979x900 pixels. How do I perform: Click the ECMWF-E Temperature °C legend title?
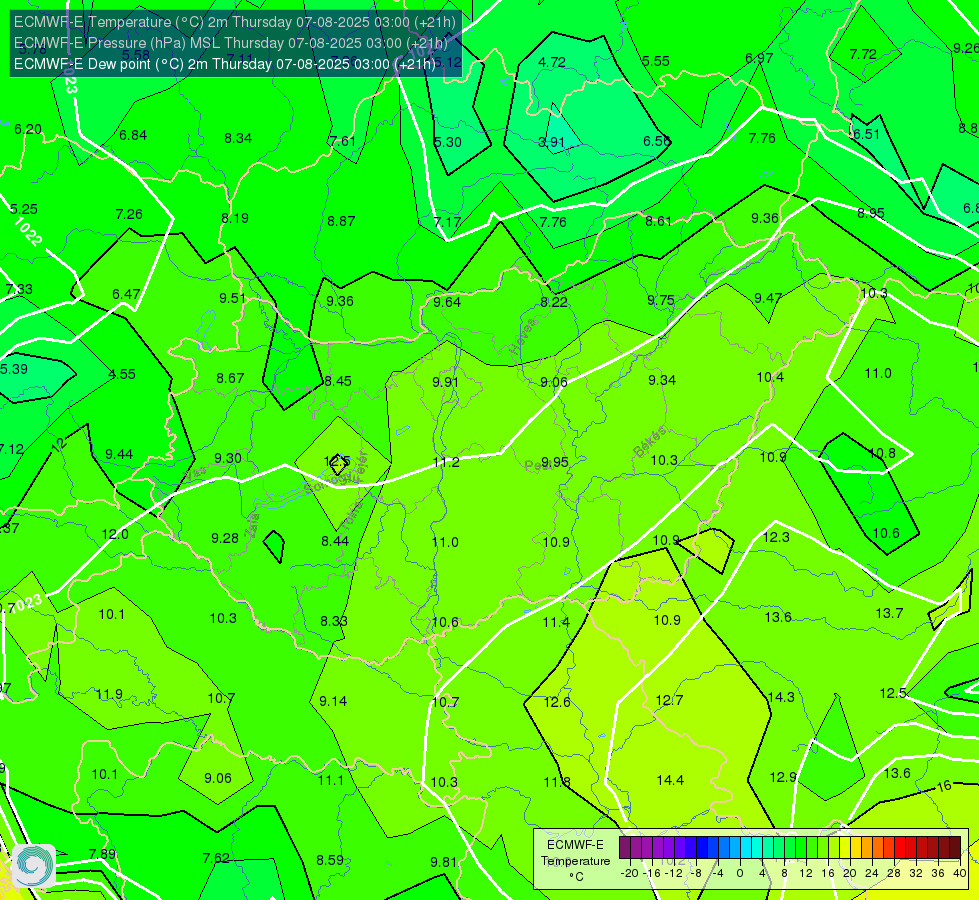click(x=575, y=861)
